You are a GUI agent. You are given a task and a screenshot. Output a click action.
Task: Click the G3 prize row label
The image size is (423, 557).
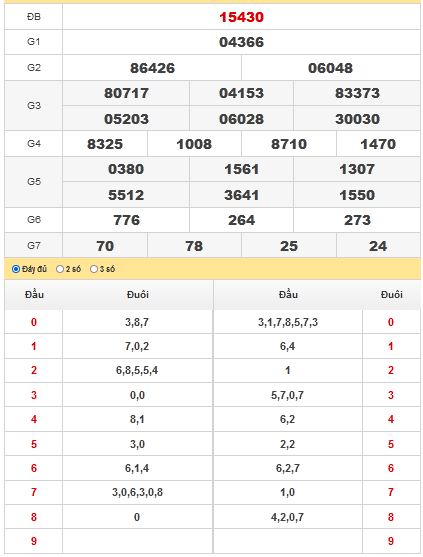(x=34, y=106)
